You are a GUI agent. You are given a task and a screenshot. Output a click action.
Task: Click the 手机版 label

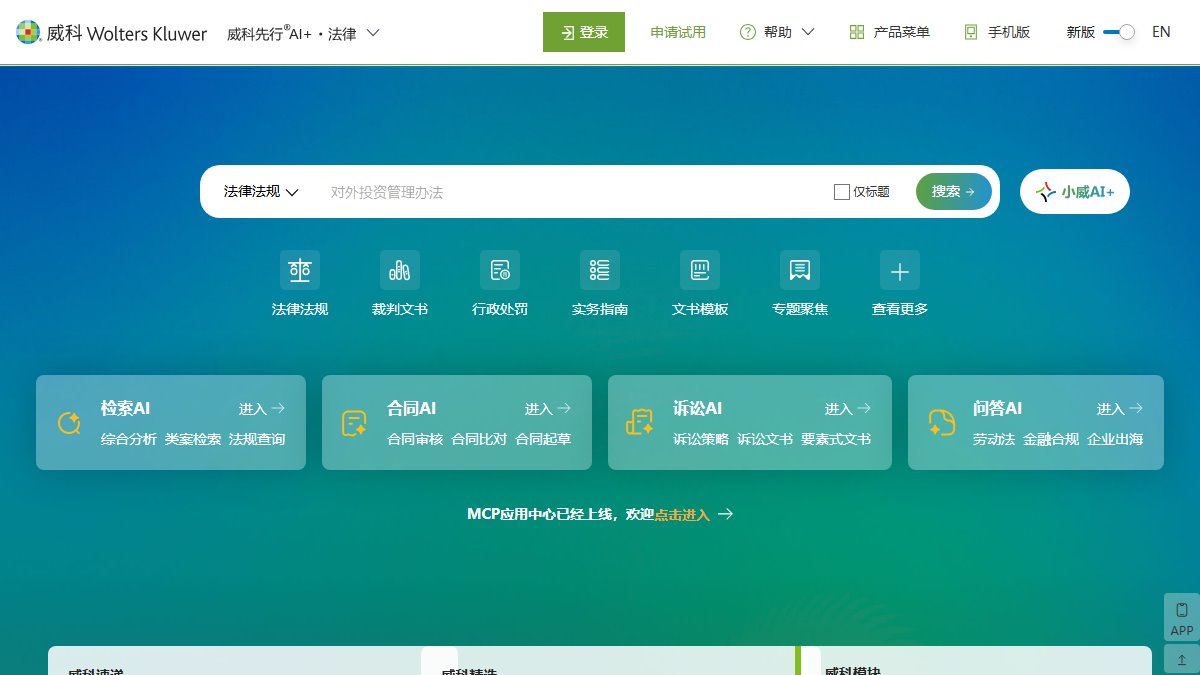pyautogui.click(x=1009, y=32)
